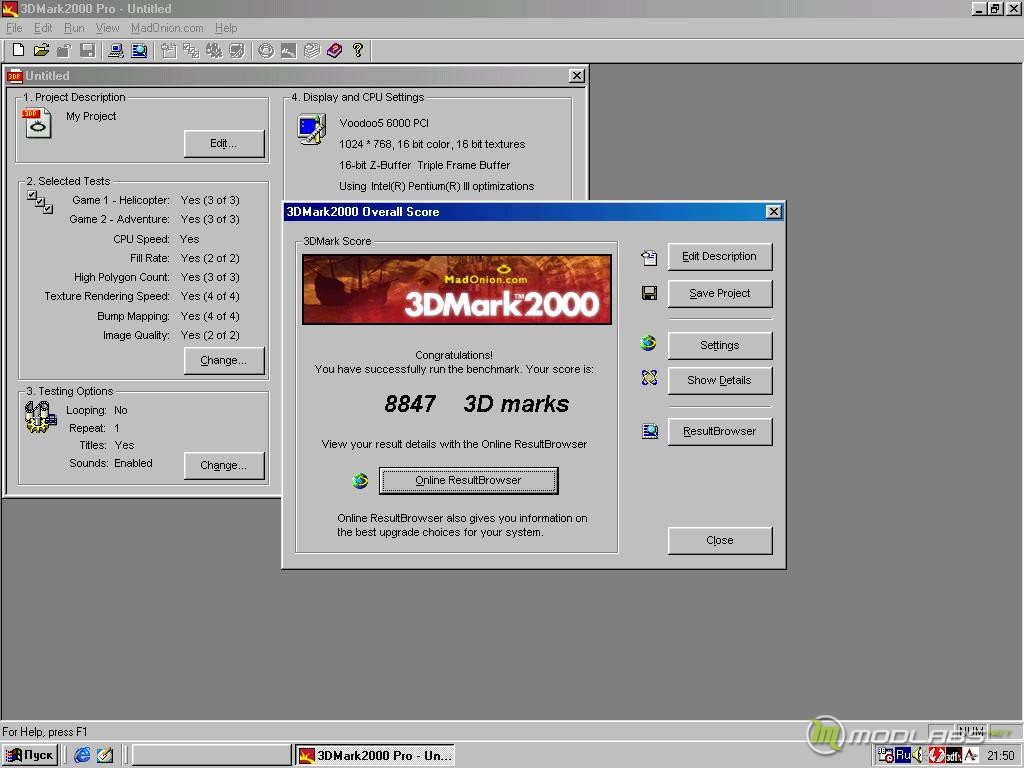Image resolution: width=1024 pixels, height=768 pixels.
Task: Click the For Help, press F1 status text
Action: pyautogui.click(x=44, y=732)
